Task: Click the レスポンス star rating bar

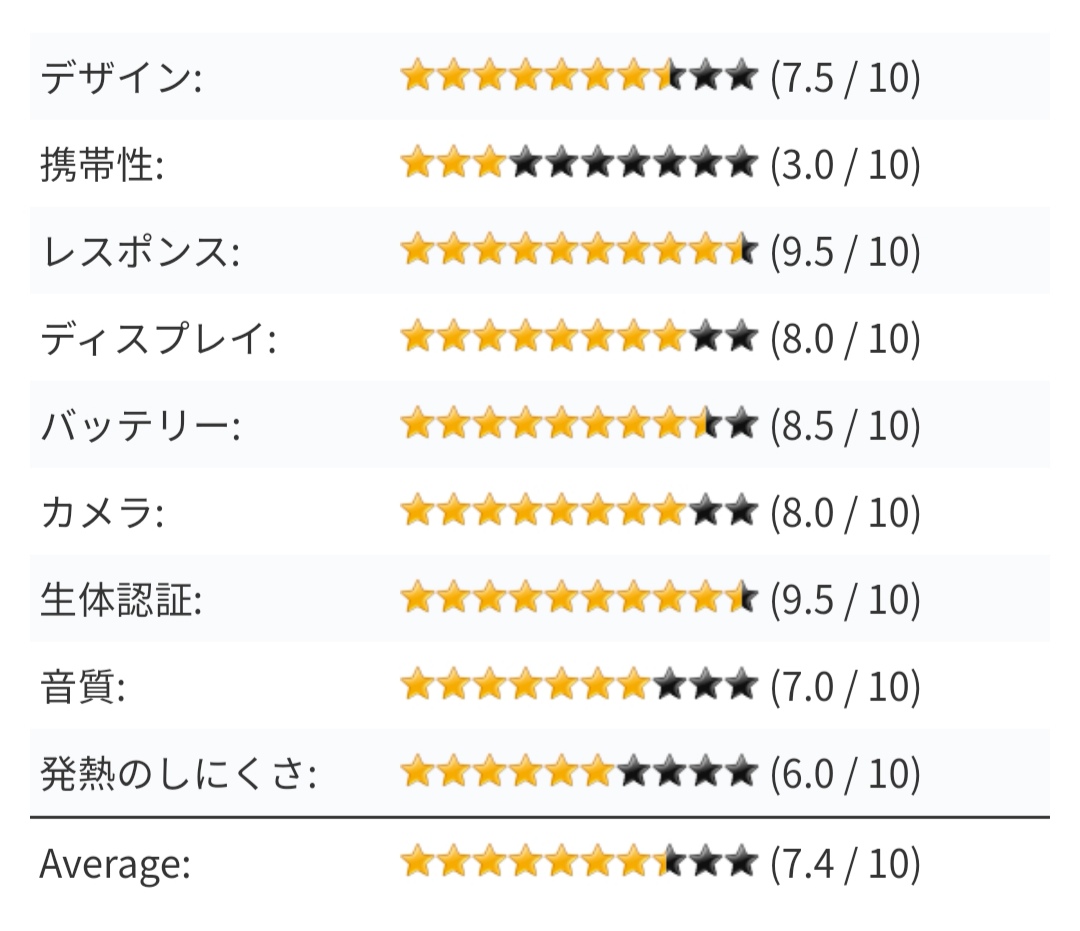Action: coord(578,251)
